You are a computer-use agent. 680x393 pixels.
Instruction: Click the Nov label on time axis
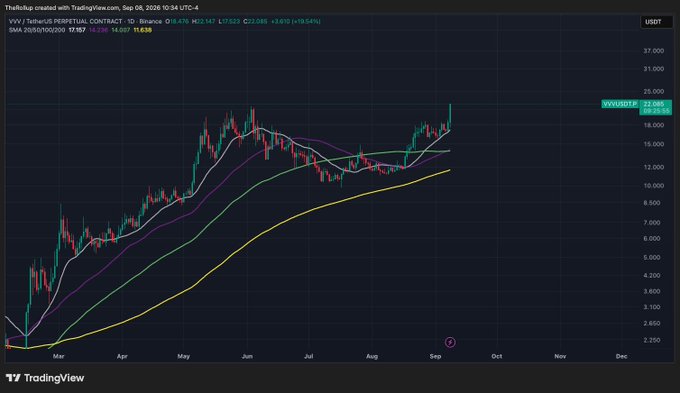coord(560,356)
